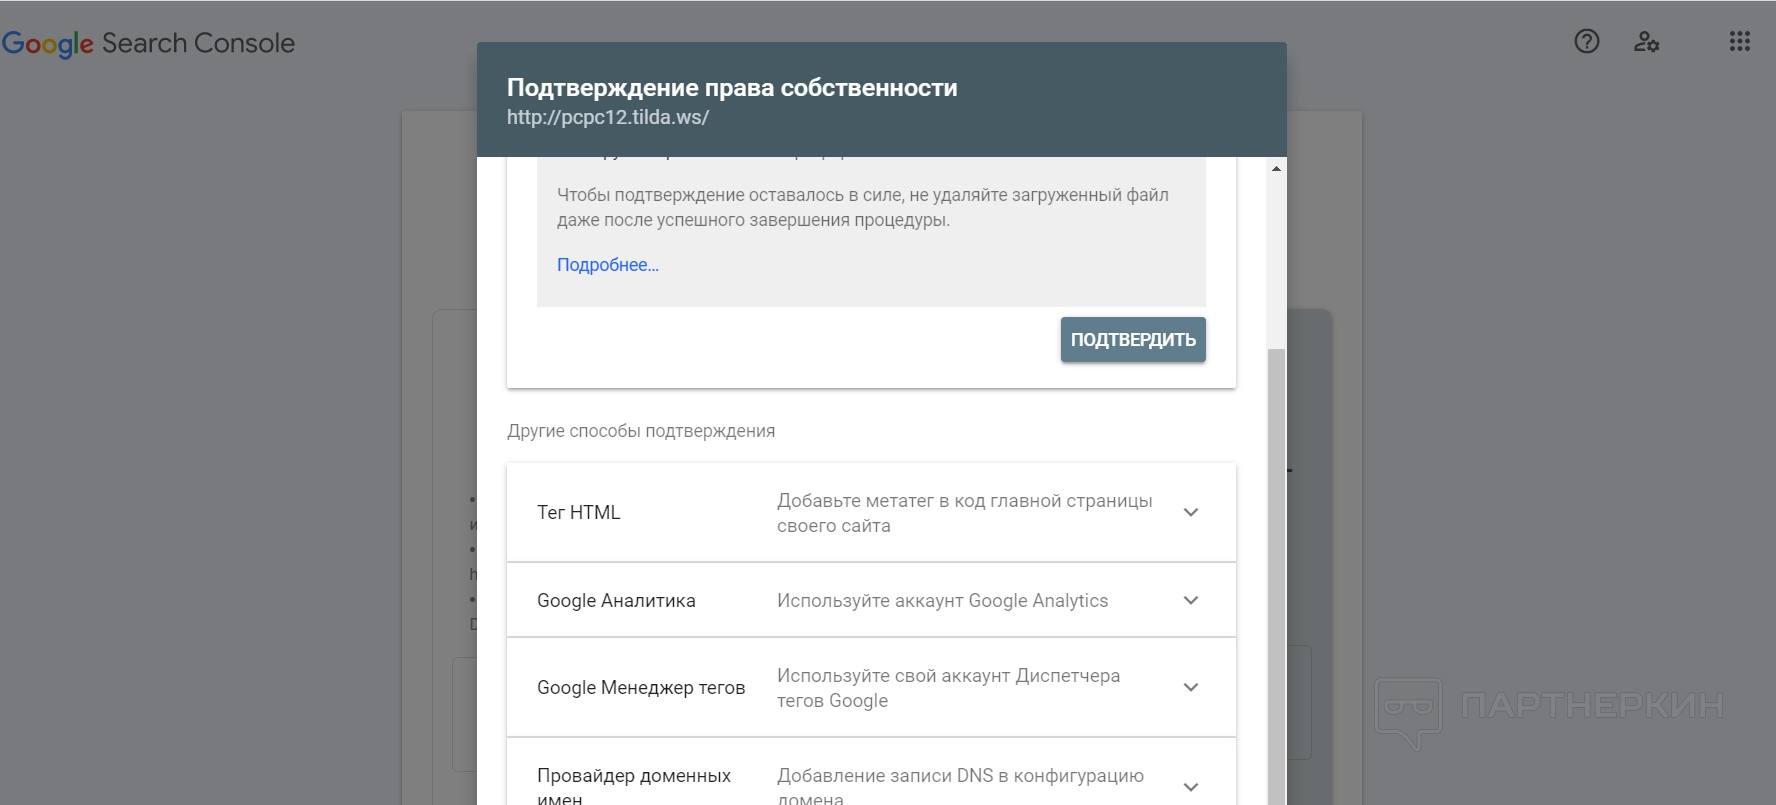Click the text Используйте аккаунт Google Analytics
1776x805 pixels.
tap(942, 600)
